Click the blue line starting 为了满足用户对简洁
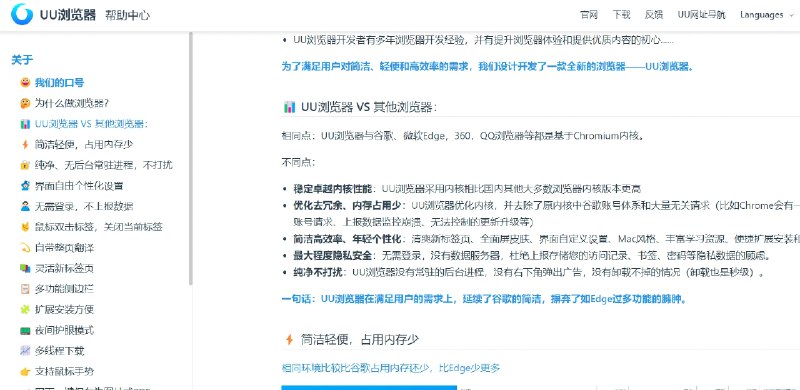The image size is (800, 390). [x=488, y=67]
